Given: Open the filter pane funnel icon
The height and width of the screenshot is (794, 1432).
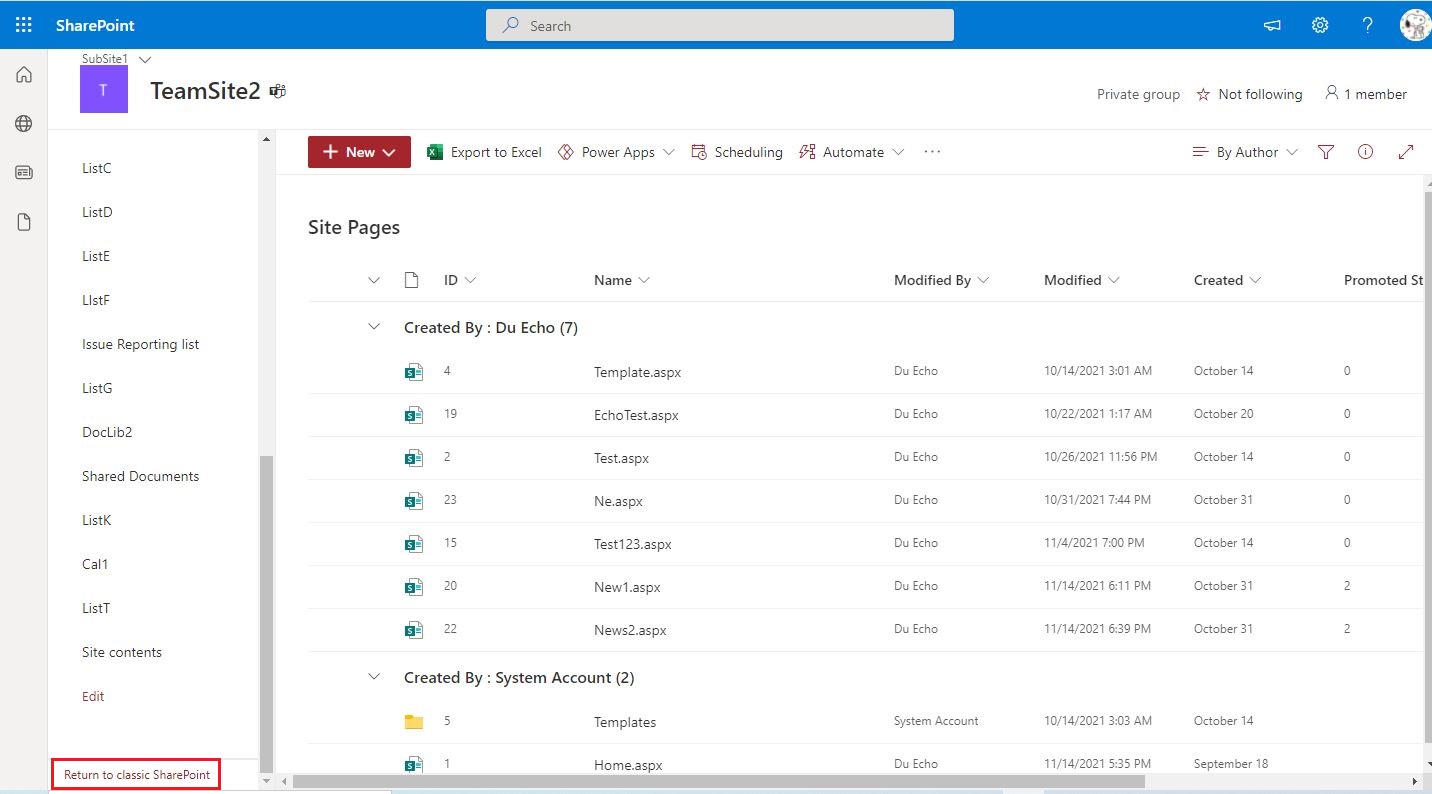Looking at the screenshot, I should pyautogui.click(x=1326, y=152).
